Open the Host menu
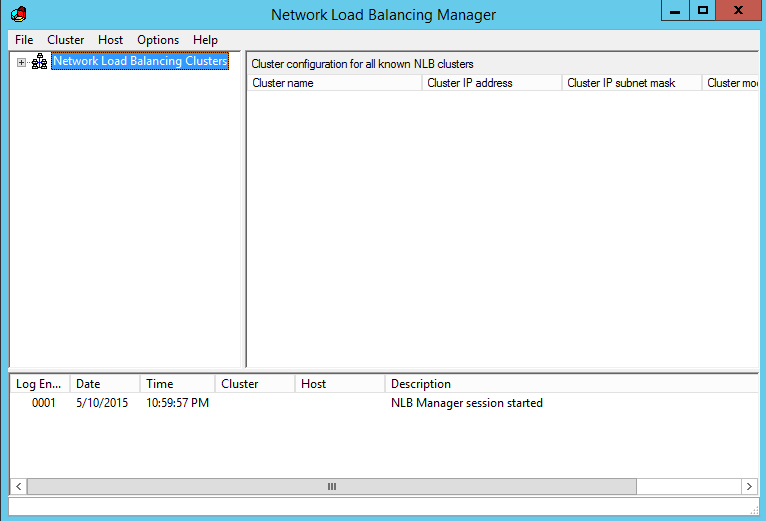 coord(111,40)
